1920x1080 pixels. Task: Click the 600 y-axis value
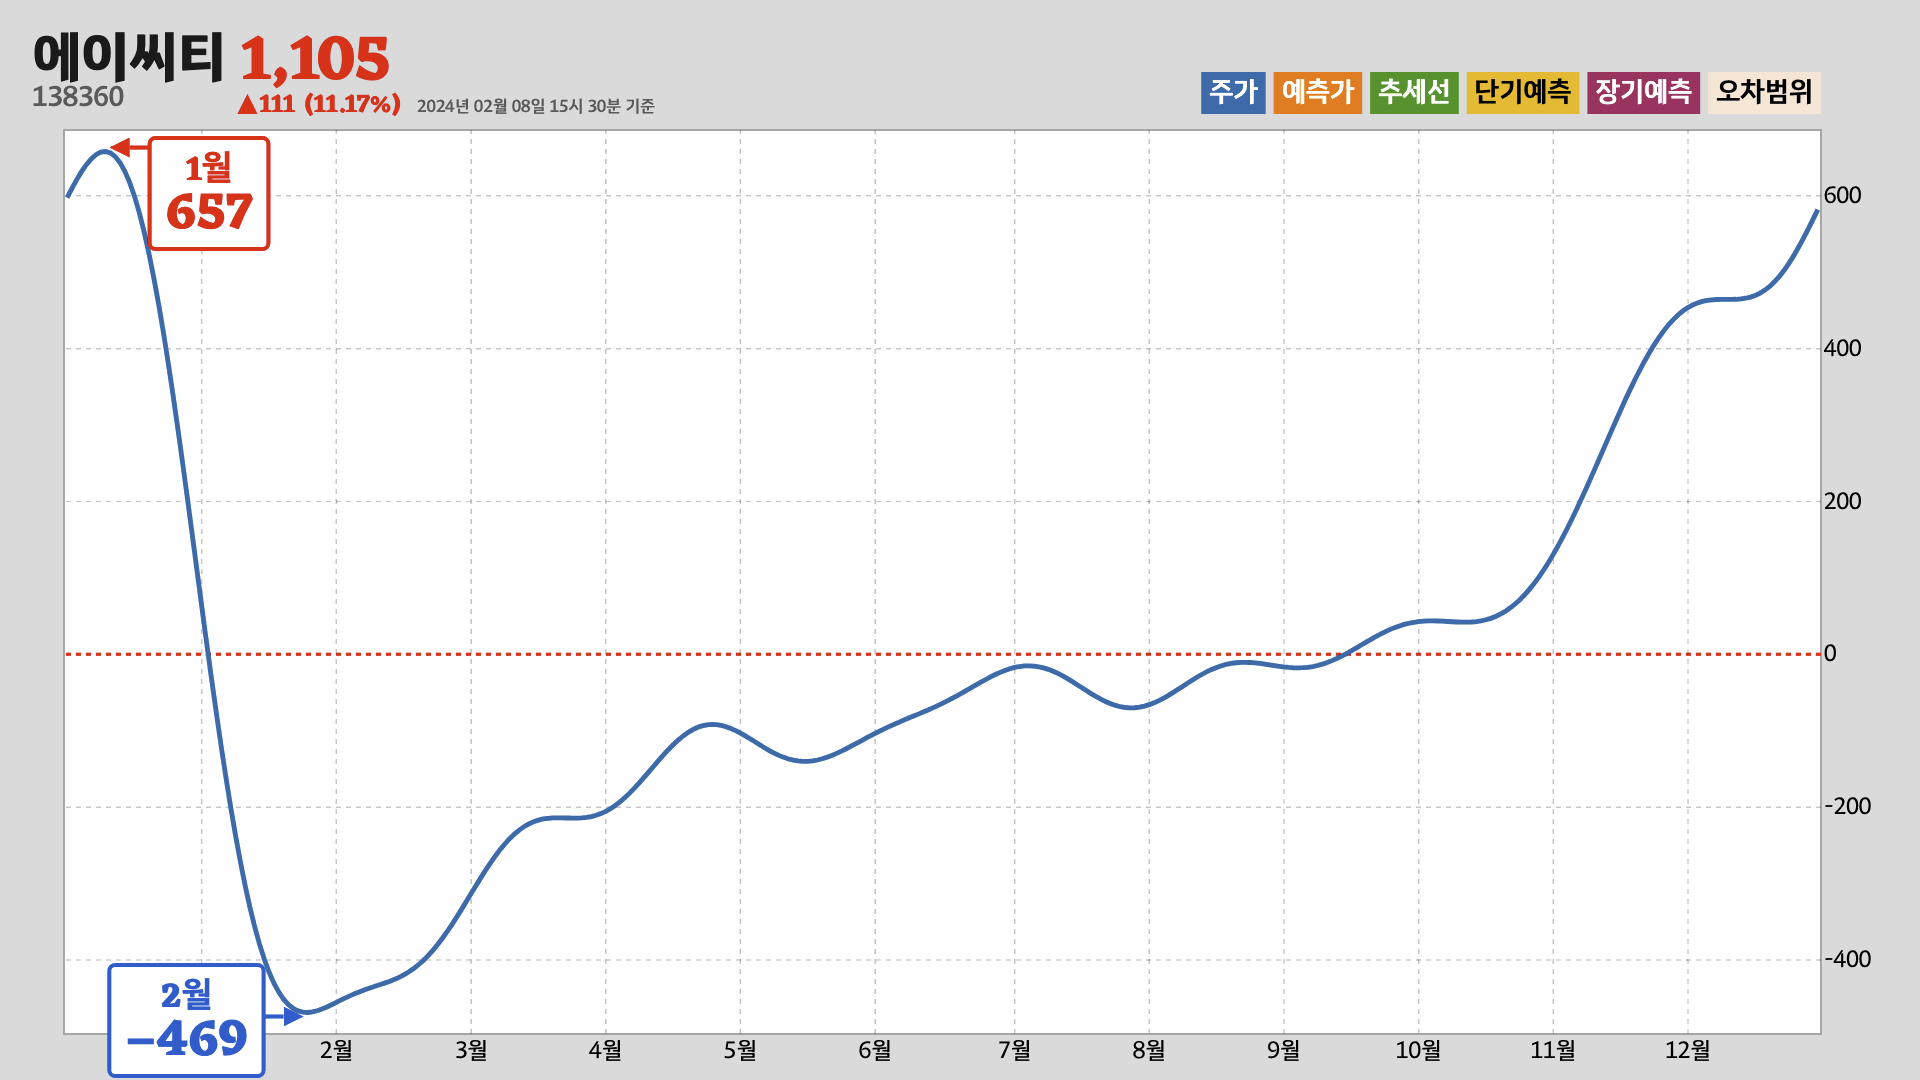(1842, 196)
